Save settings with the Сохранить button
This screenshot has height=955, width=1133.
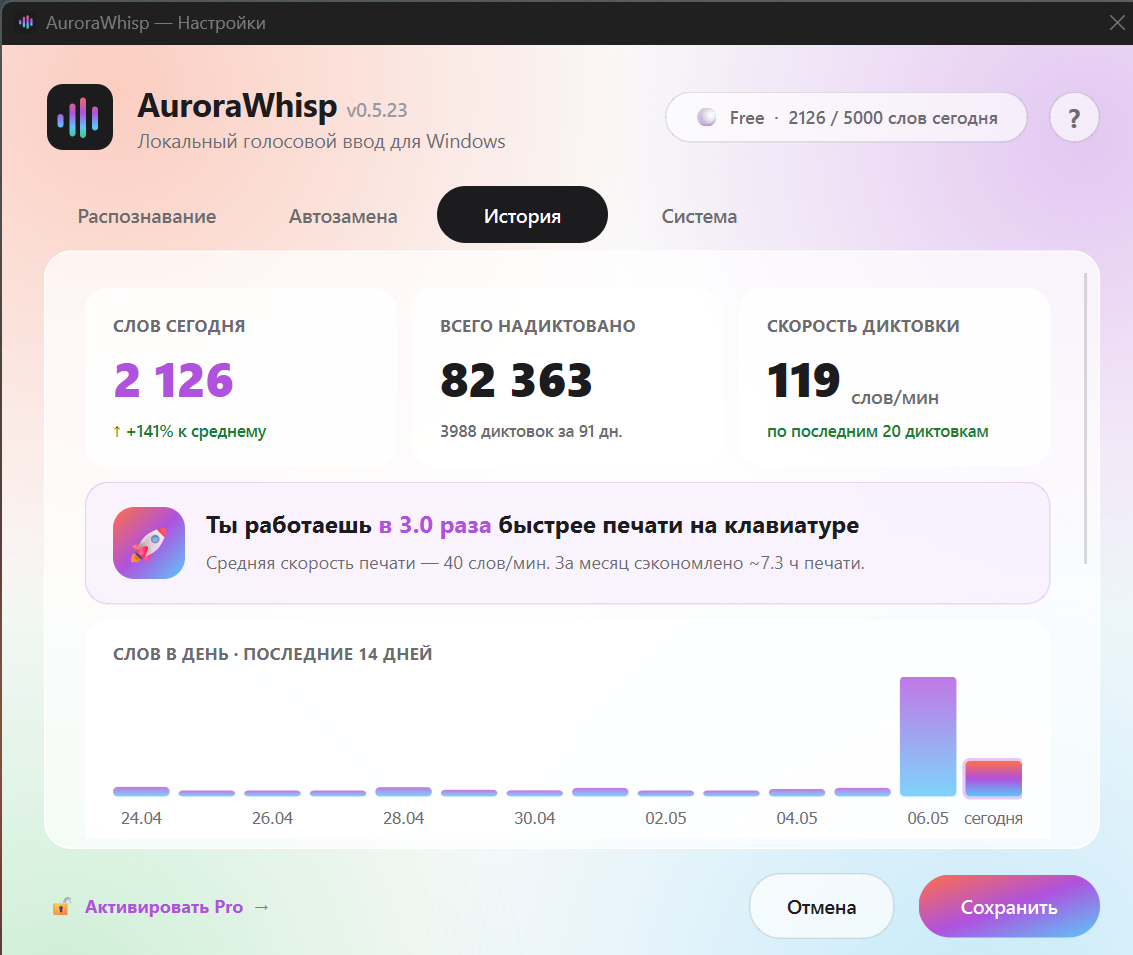click(x=1009, y=907)
